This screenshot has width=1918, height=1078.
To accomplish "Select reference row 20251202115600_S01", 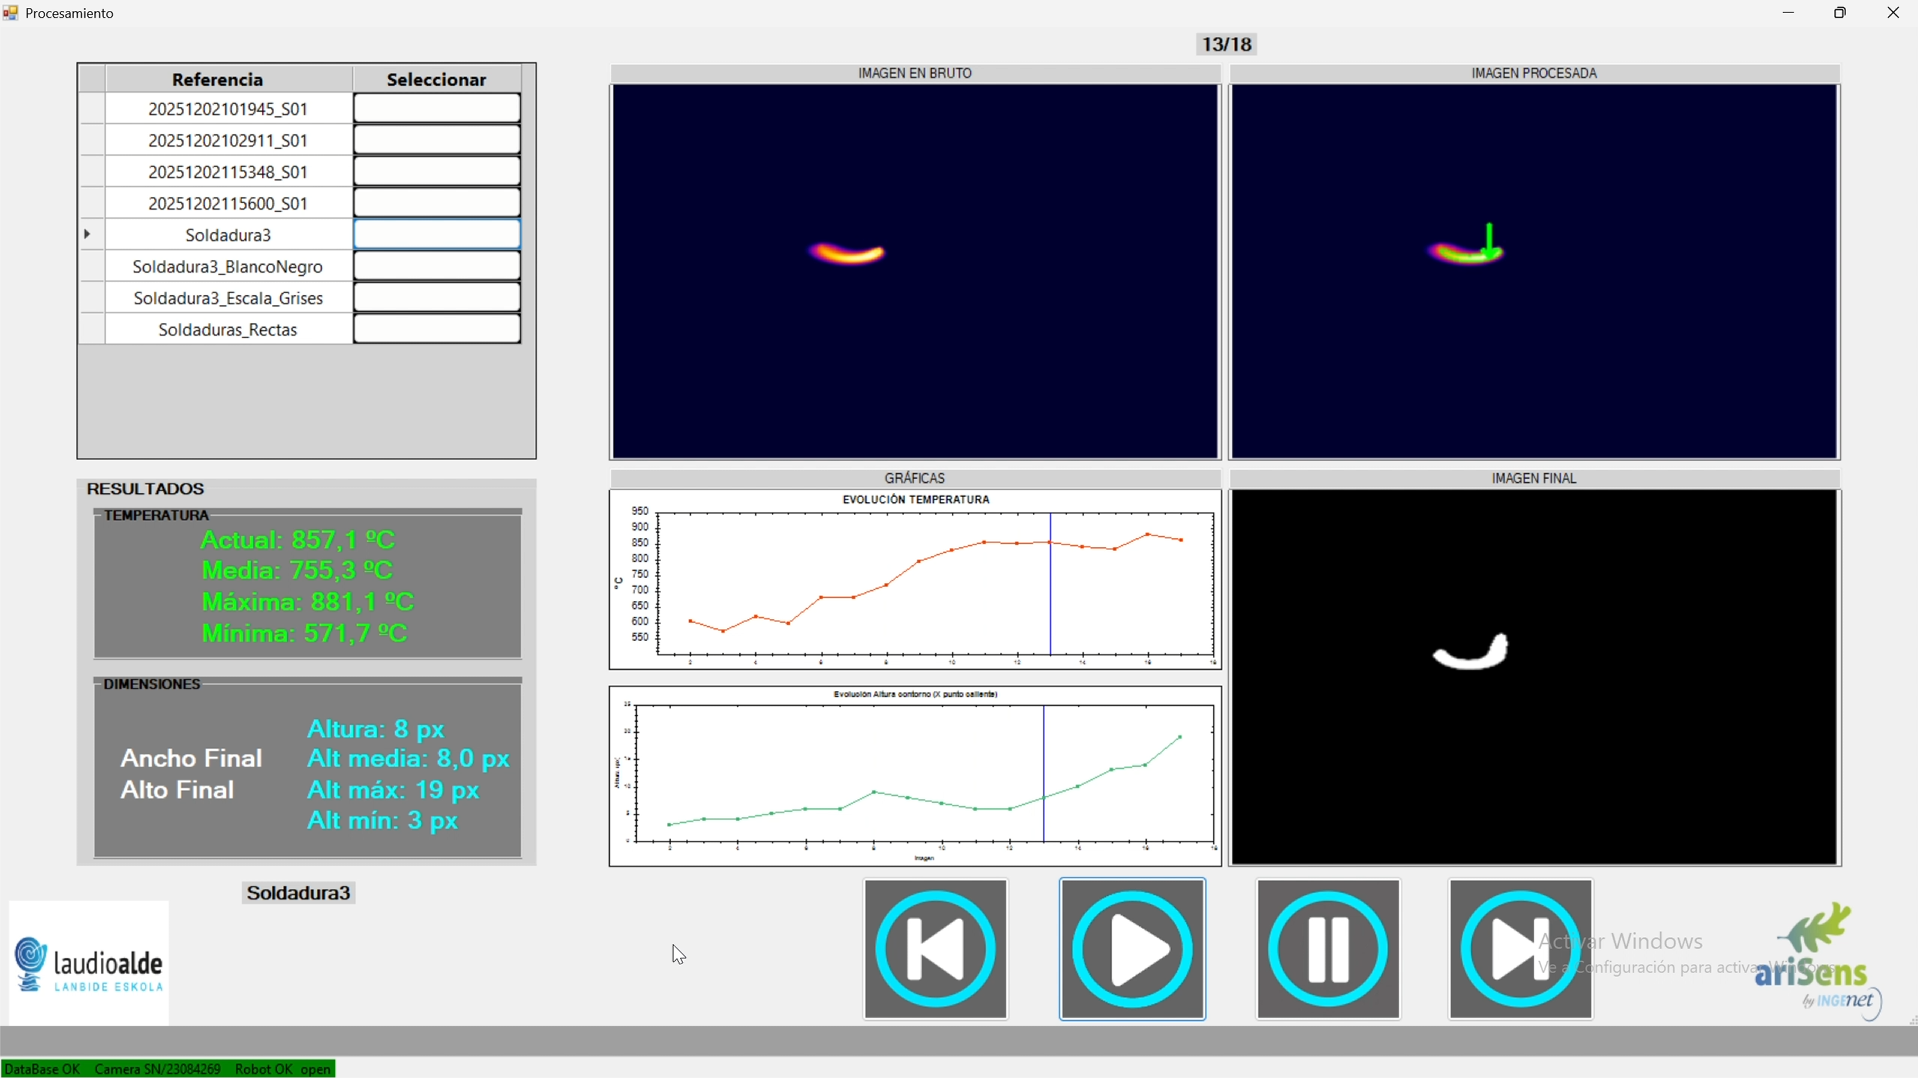I will (229, 204).
